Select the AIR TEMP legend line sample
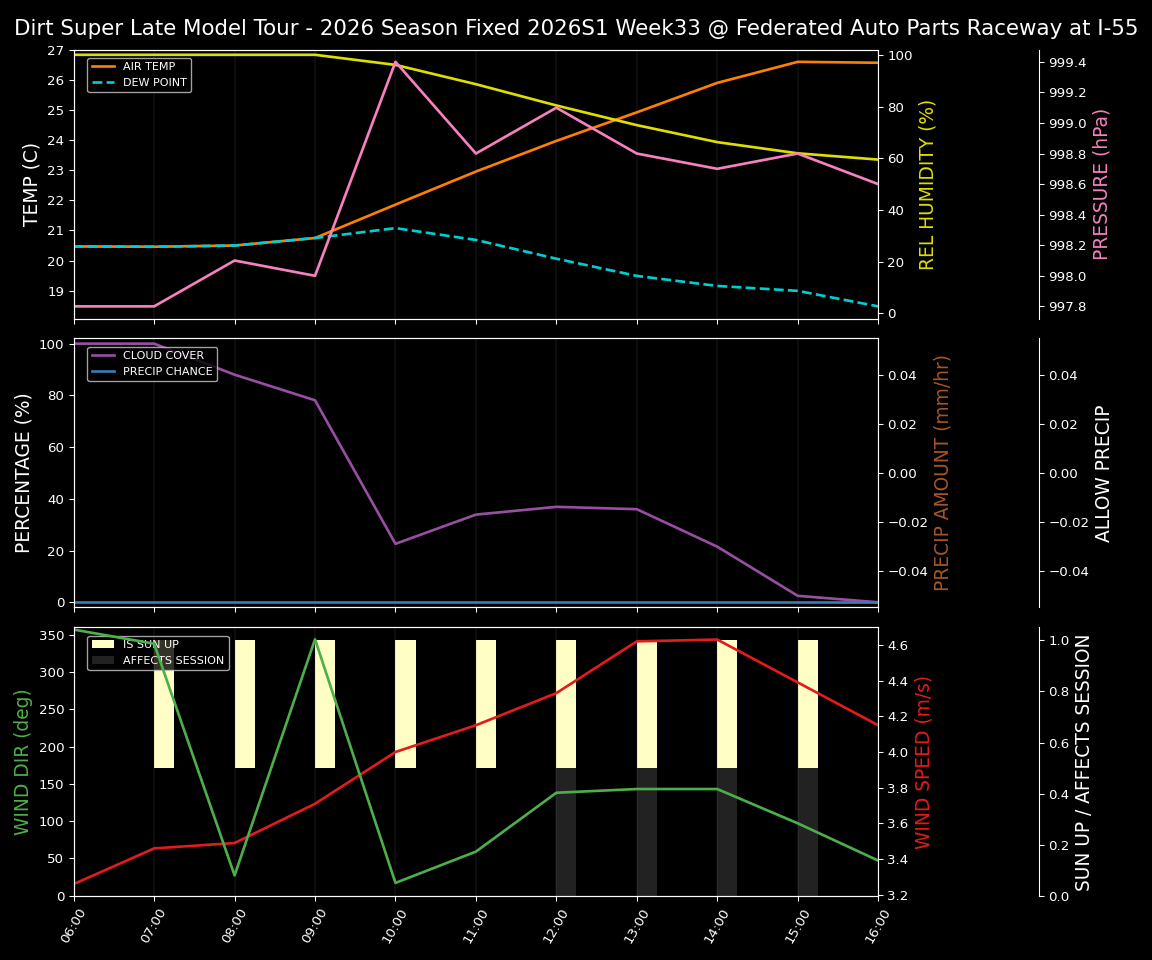 104,67
